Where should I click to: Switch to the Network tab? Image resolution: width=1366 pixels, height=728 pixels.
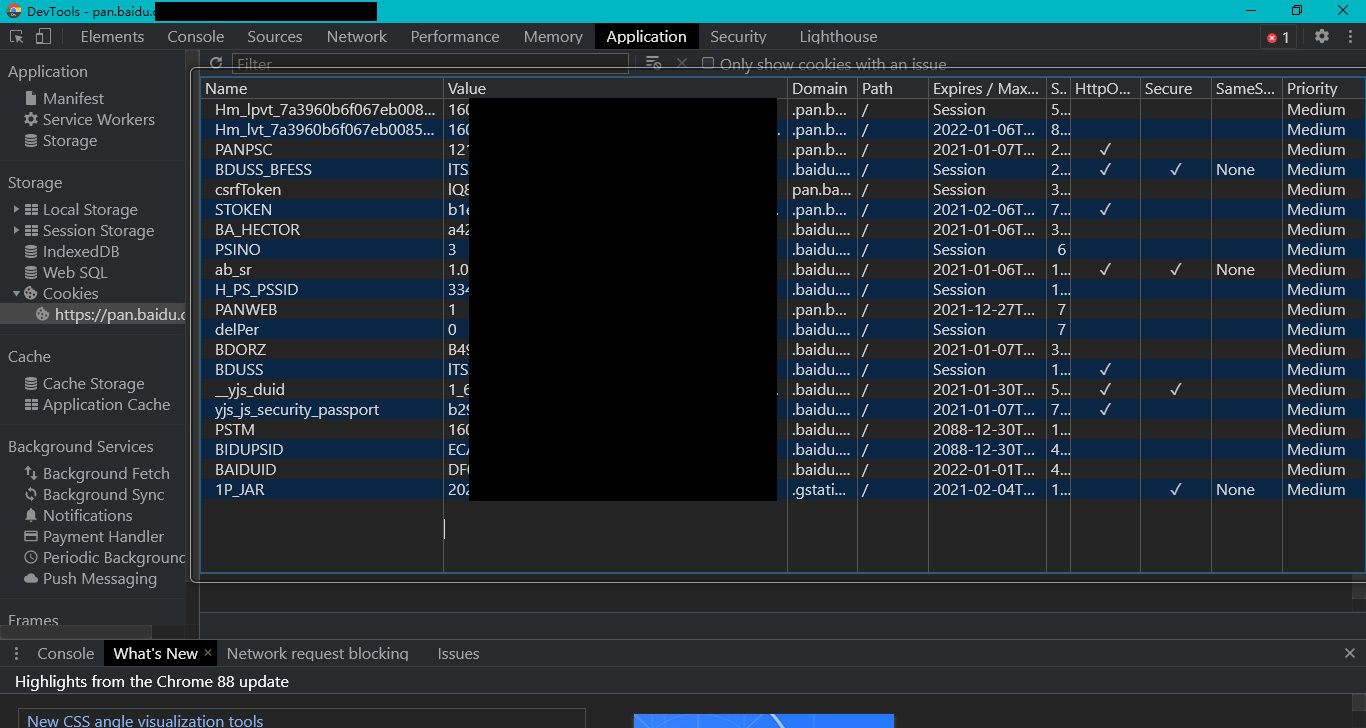click(x=356, y=36)
